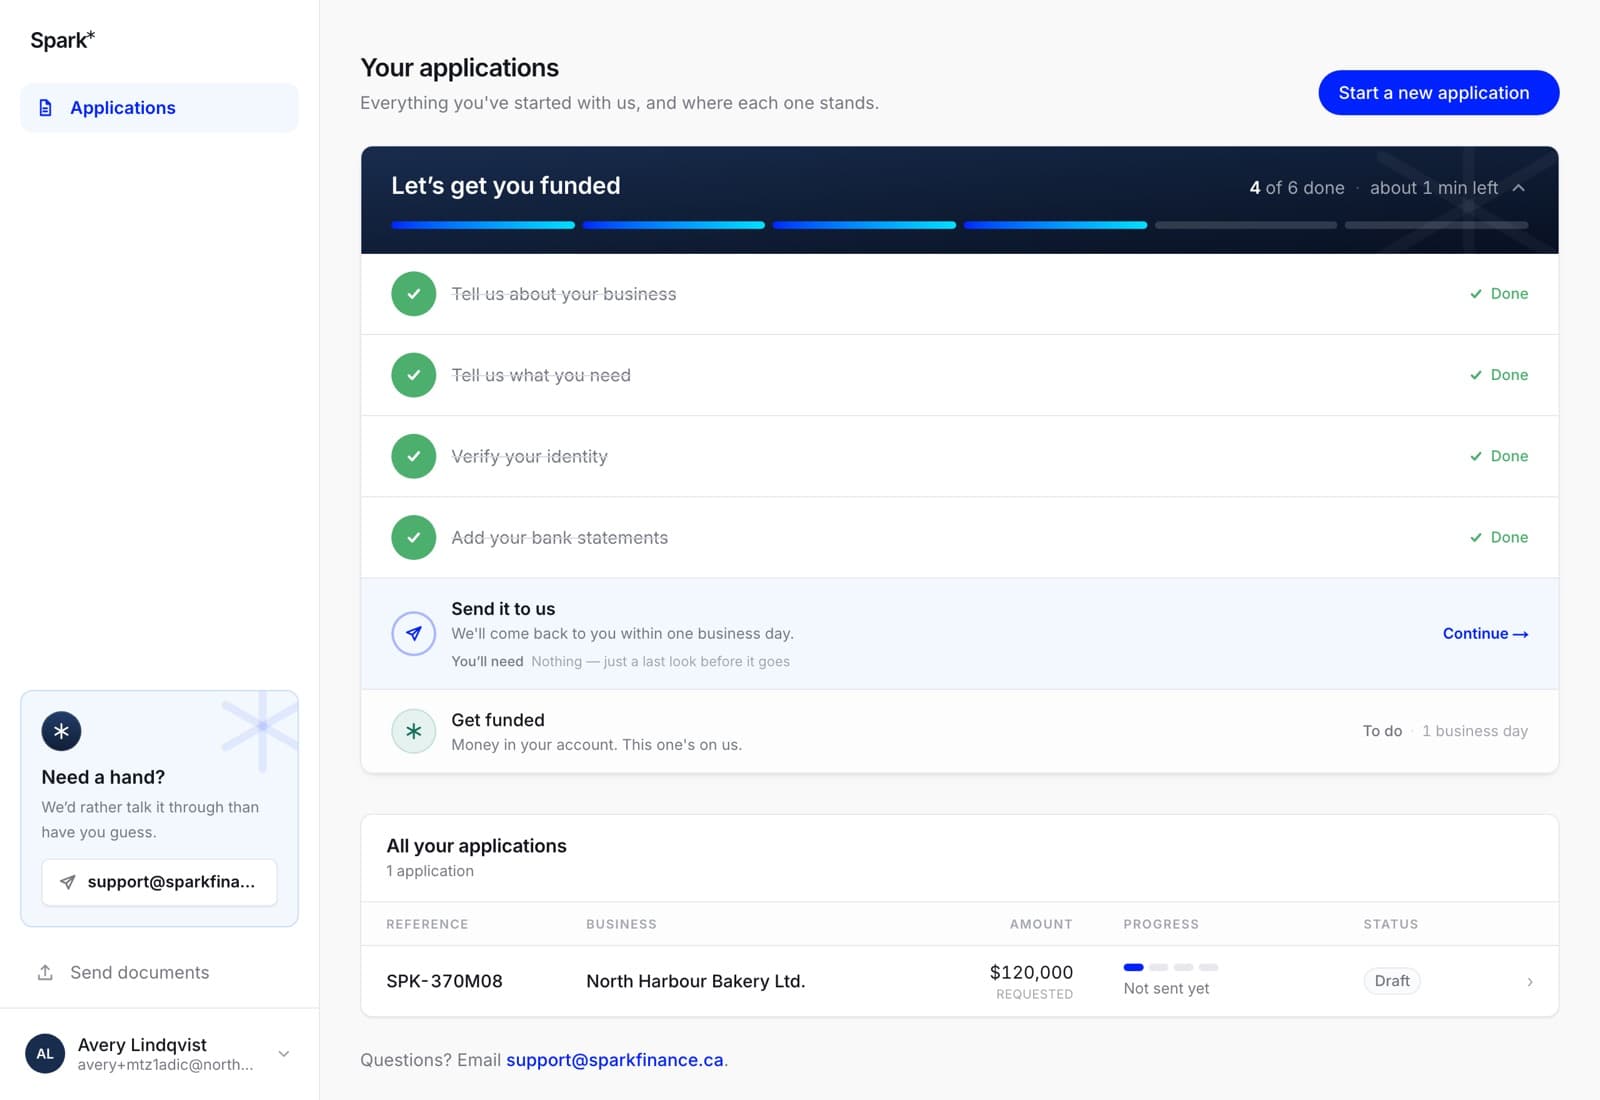Click the Need a hand? heading
The image size is (1600, 1100).
tap(103, 777)
